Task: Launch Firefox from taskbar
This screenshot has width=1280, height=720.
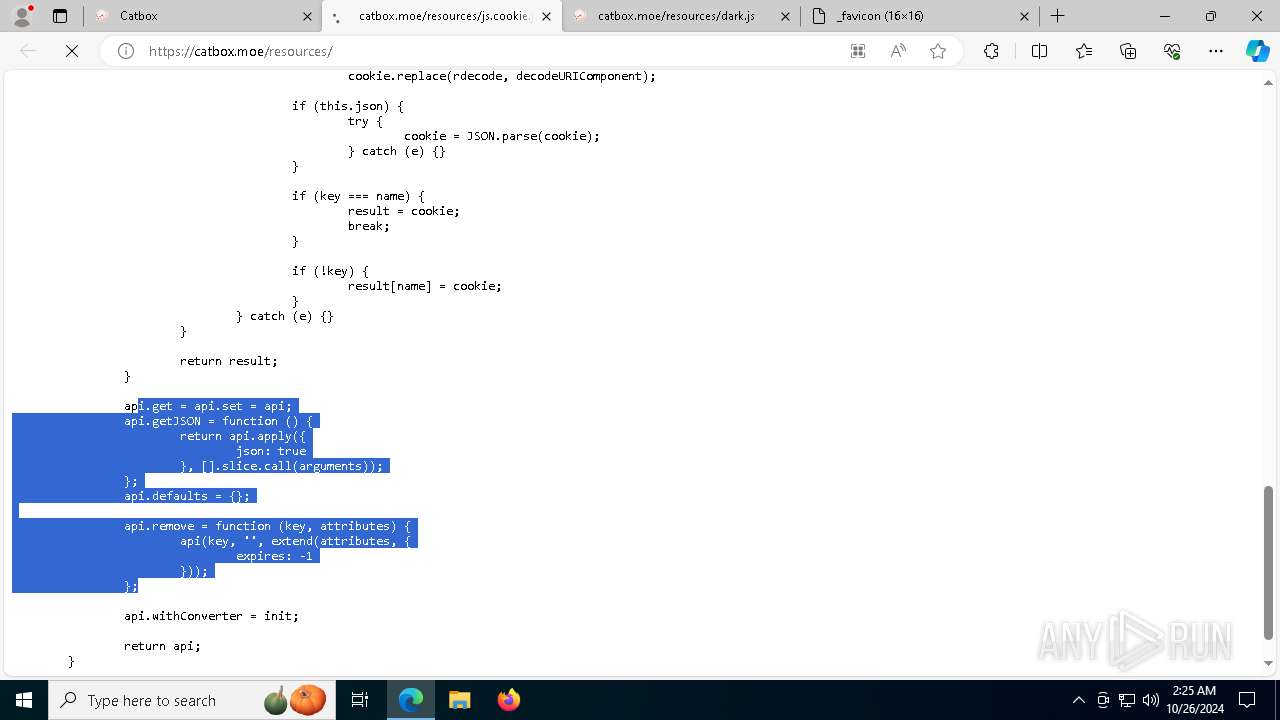Action: point(508,700)
